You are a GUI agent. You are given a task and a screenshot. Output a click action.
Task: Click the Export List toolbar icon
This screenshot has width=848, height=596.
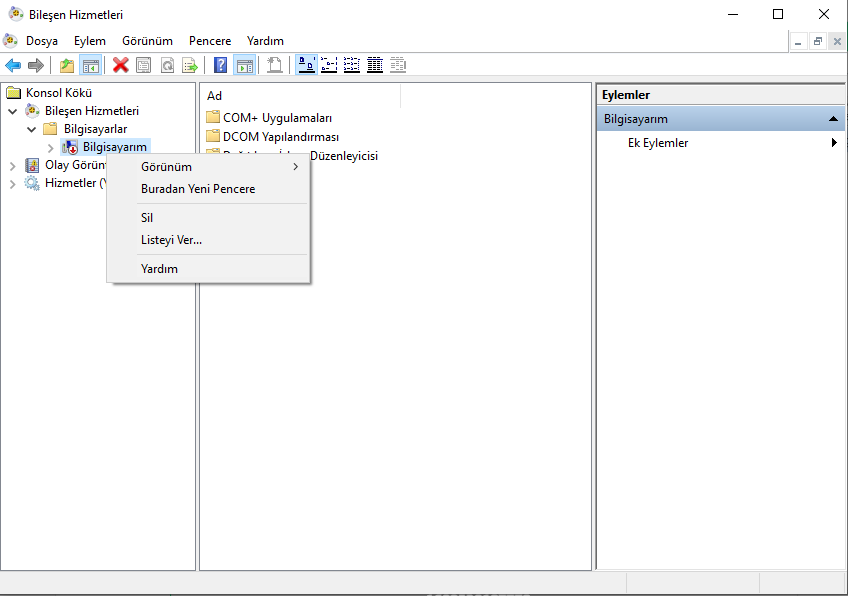190,65
